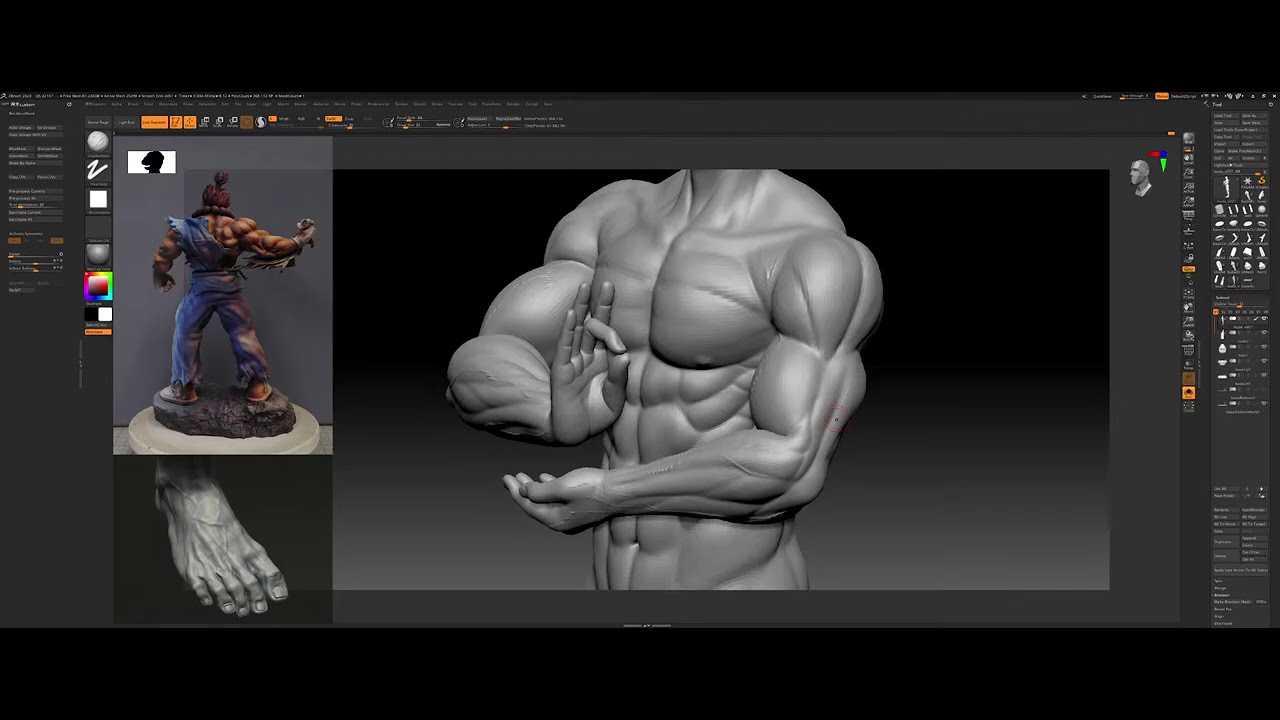This screenshot has width=1280, height=720.
Task: Click the head camera view orientation widget
Action: pyautogui.click(x=1140, y=177)
